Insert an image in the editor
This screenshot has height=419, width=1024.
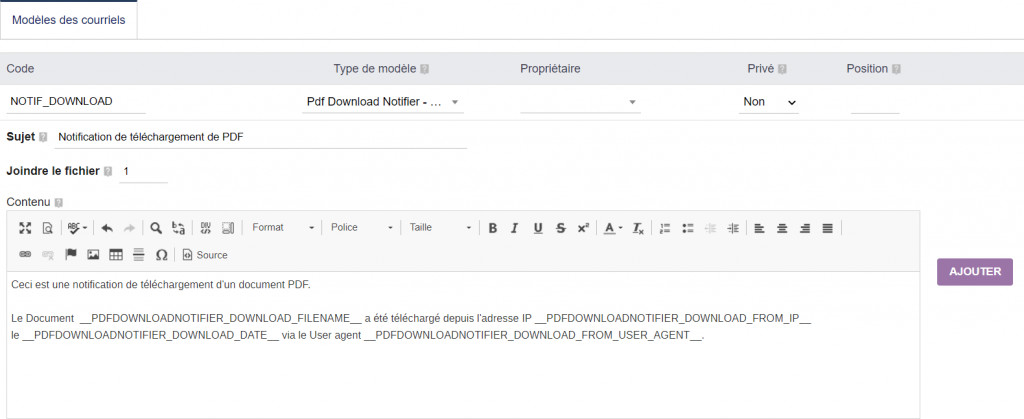pos(93,255)
